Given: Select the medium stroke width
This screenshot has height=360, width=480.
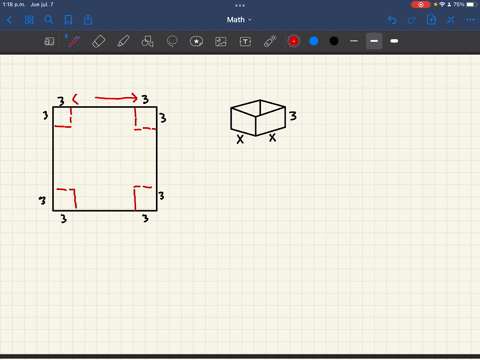Looking at the screenshot, I should coord(374,41).
